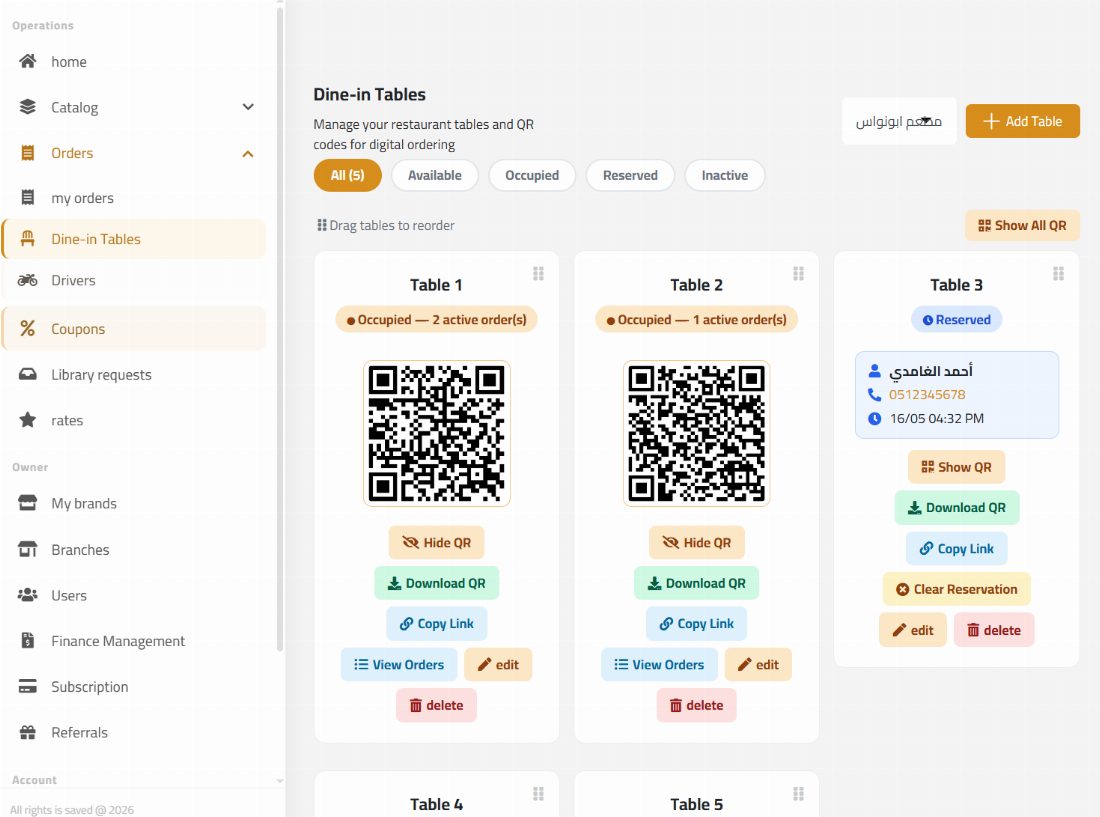Click the sidebar vertical scrollbar
The height and width of the screenshot is (817, 1100).
[x=280, y=330]
